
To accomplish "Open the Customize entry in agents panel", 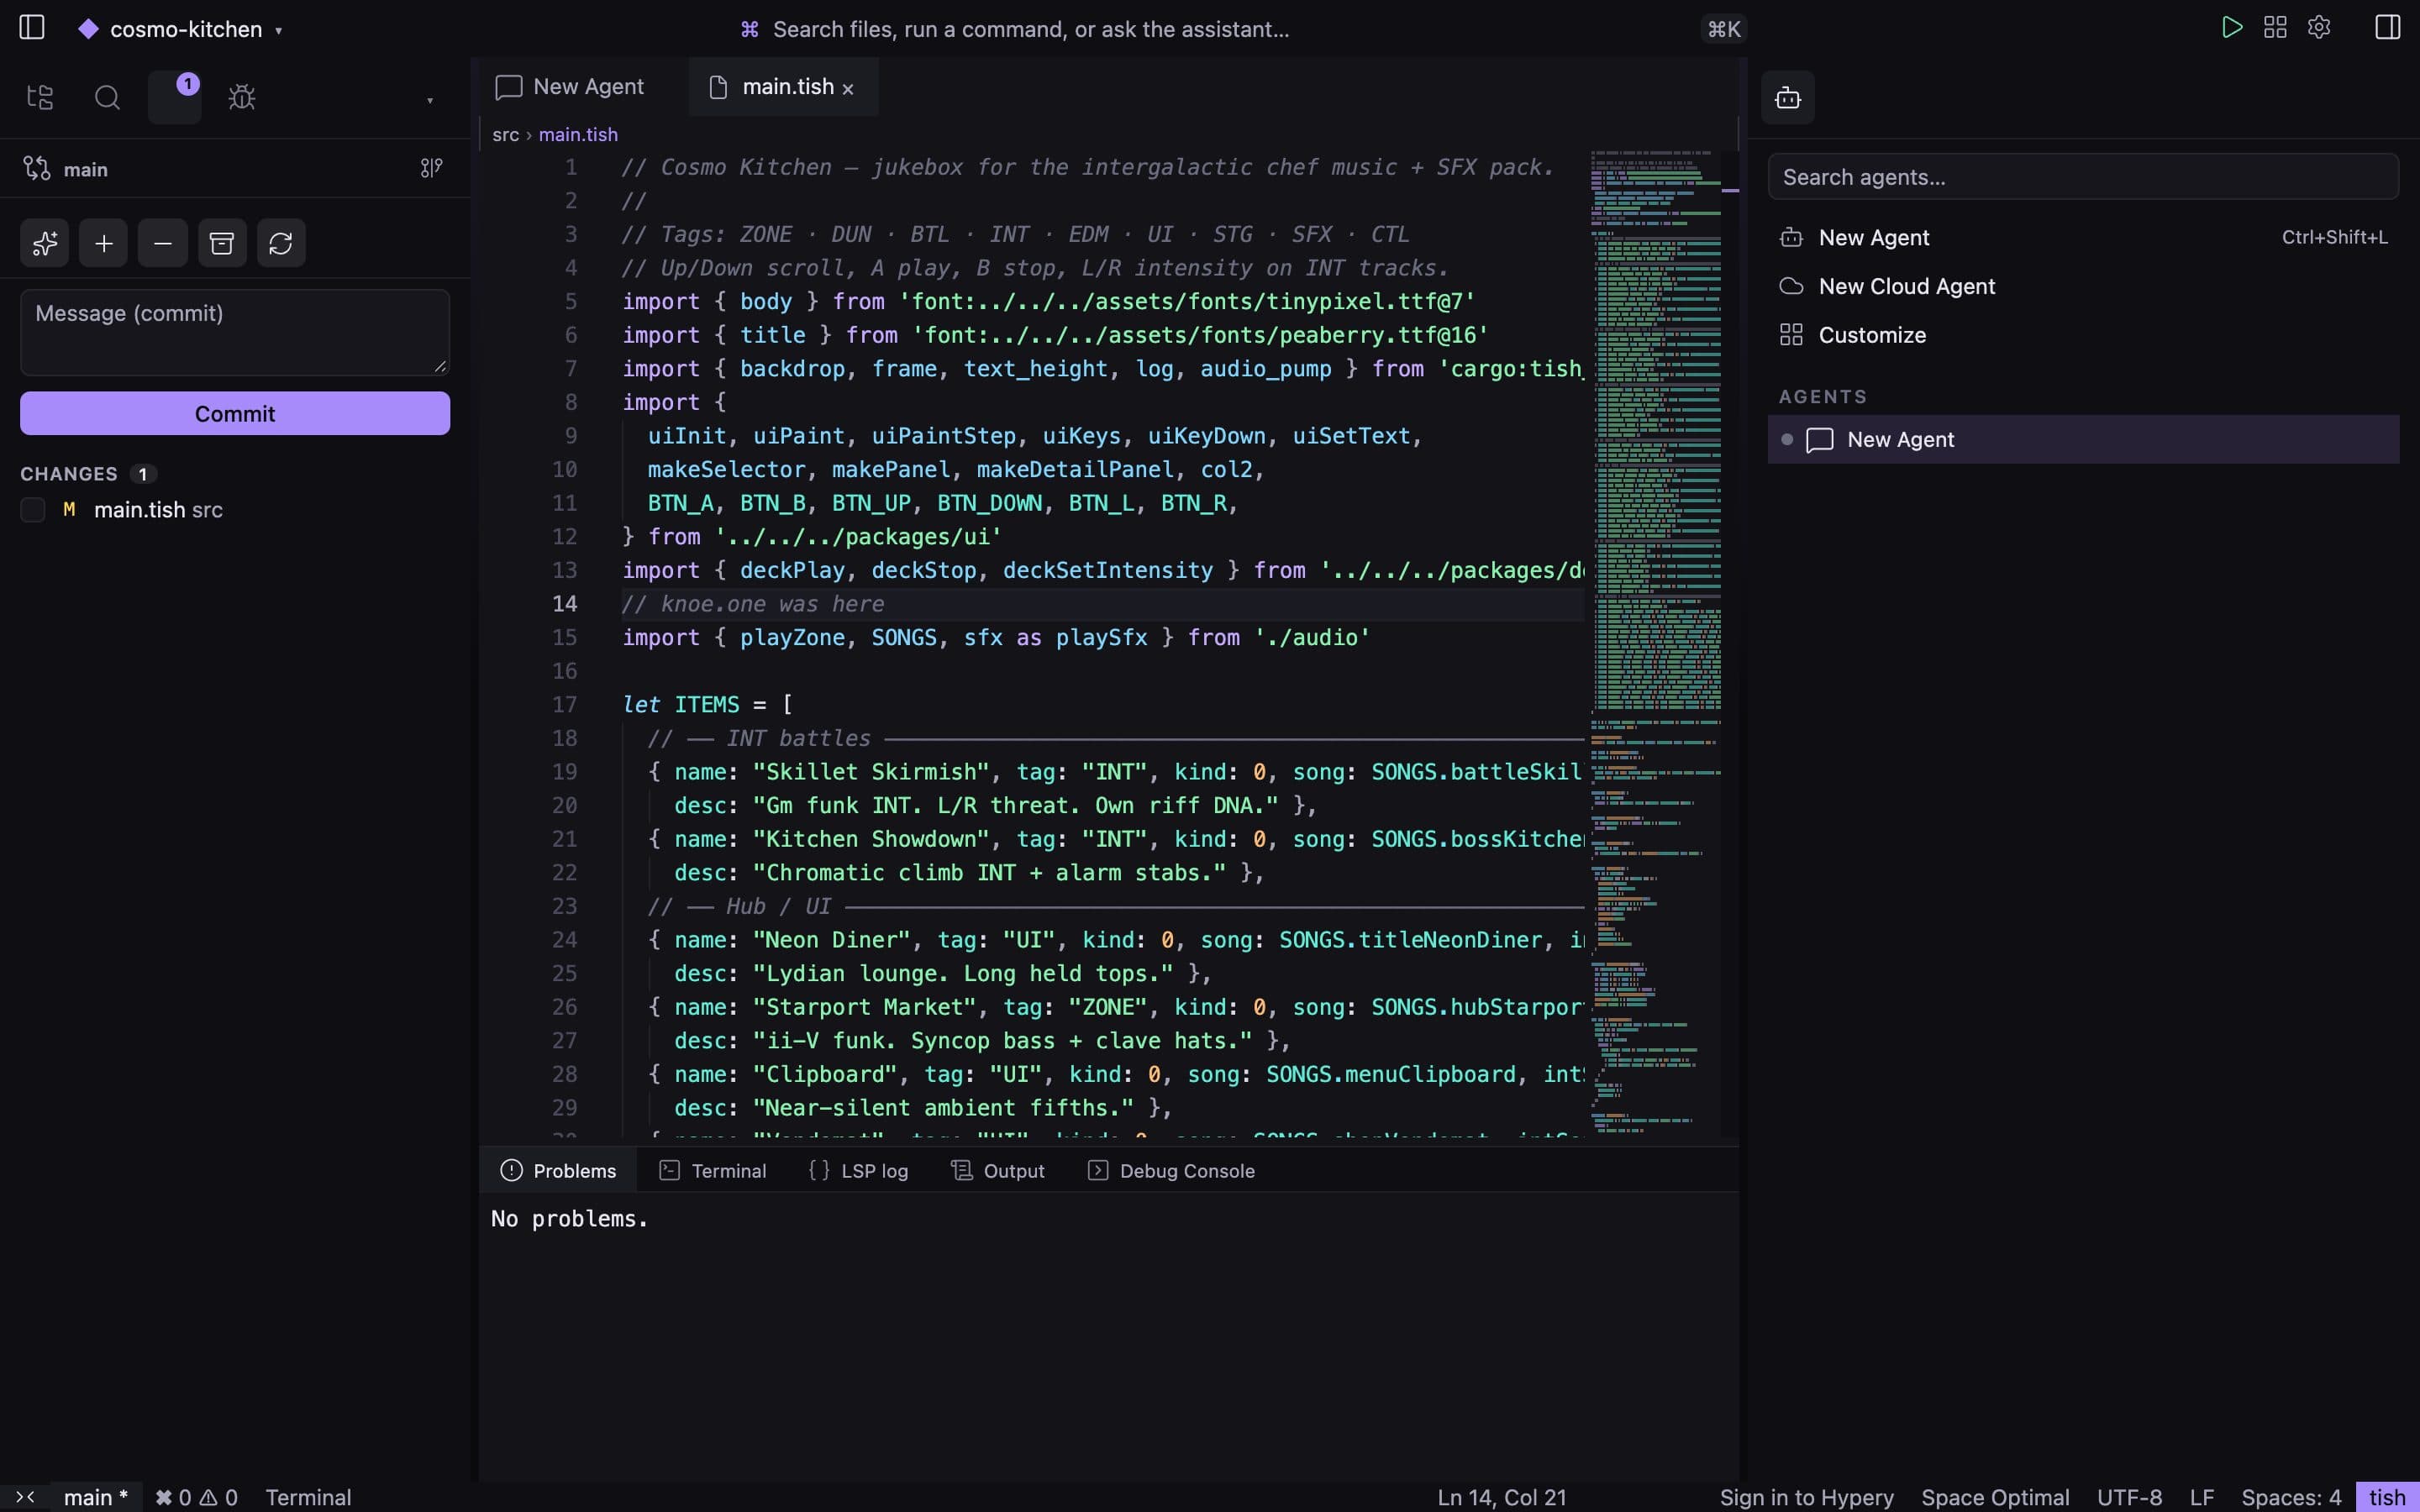I will tap(2083, 335).
